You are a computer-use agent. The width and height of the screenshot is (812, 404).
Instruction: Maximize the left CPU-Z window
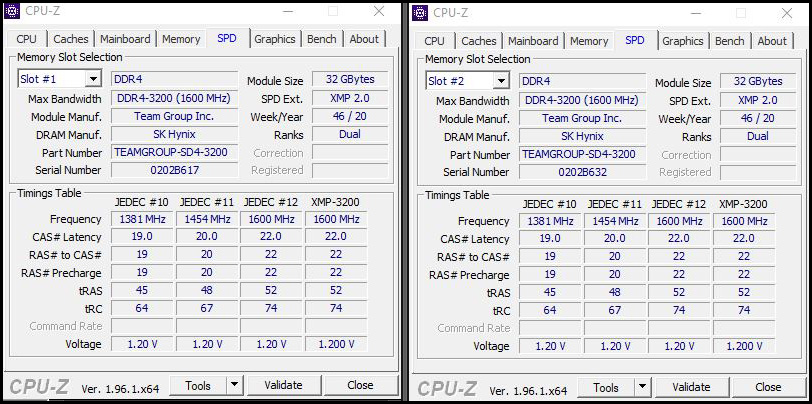tap(333, 11)
